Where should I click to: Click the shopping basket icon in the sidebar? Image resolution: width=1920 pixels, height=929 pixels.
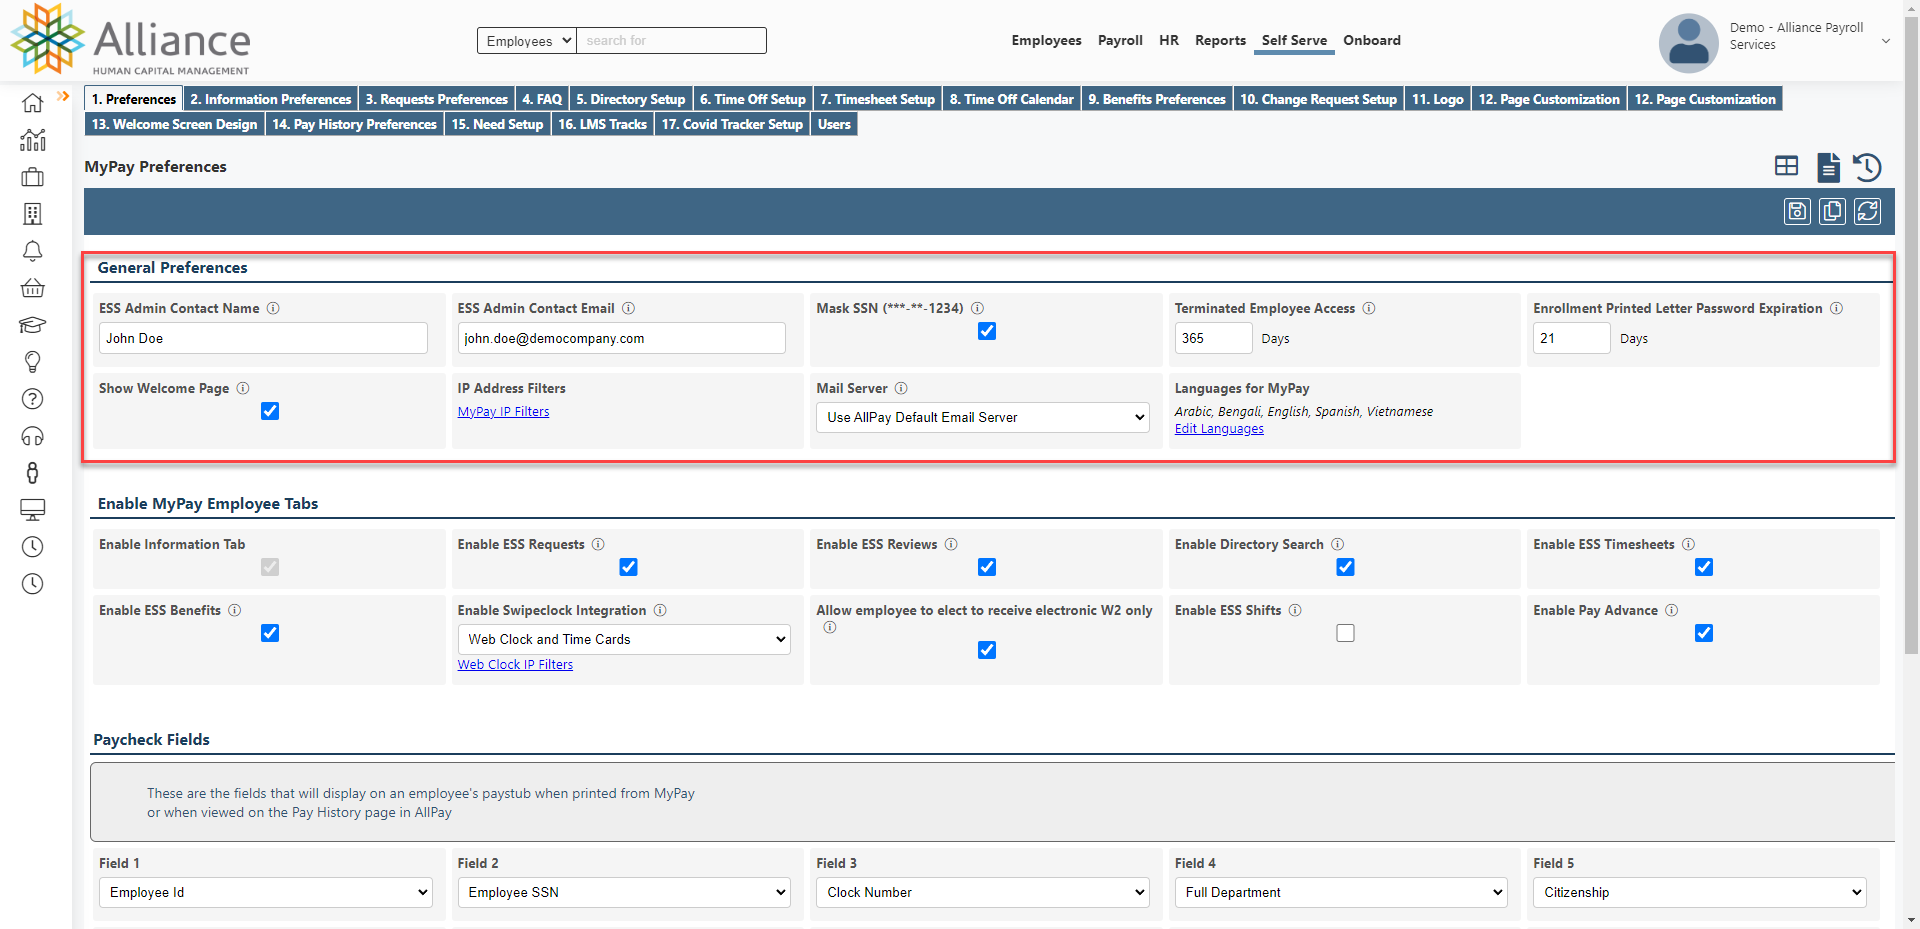33,288
